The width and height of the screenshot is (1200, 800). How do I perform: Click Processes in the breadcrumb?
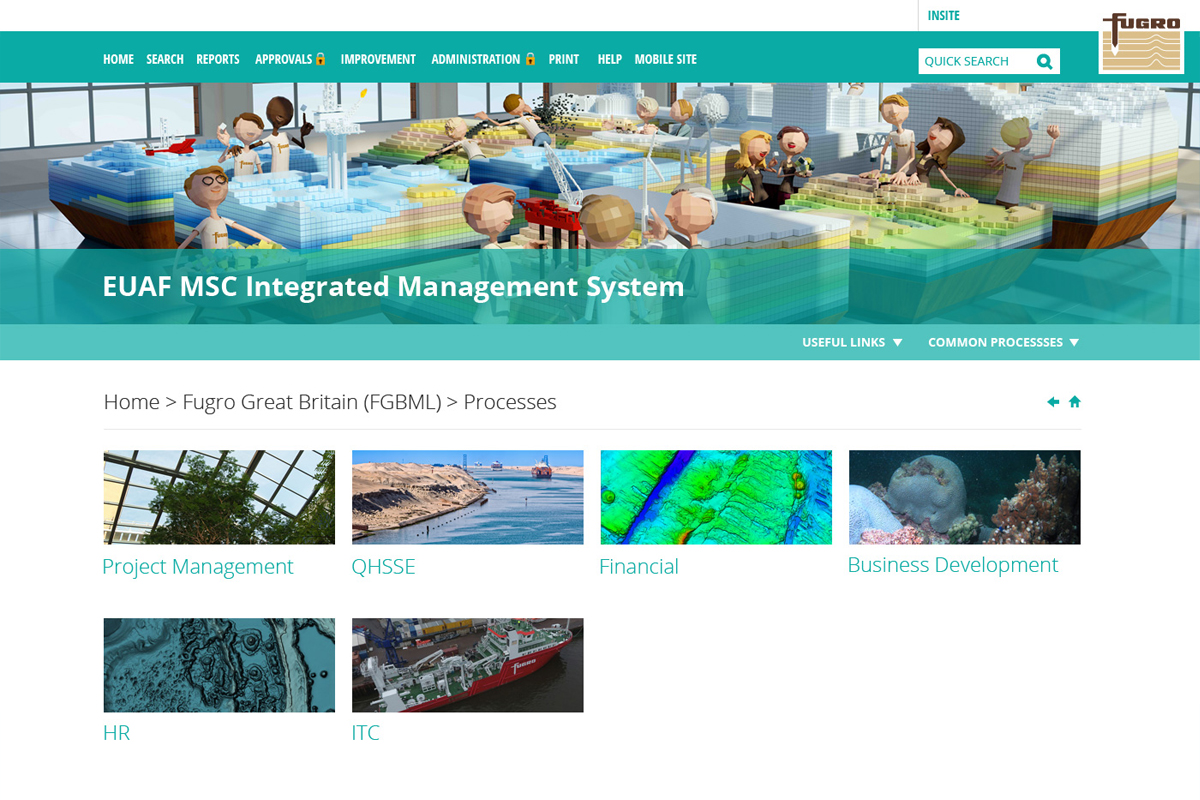[510, 402]
